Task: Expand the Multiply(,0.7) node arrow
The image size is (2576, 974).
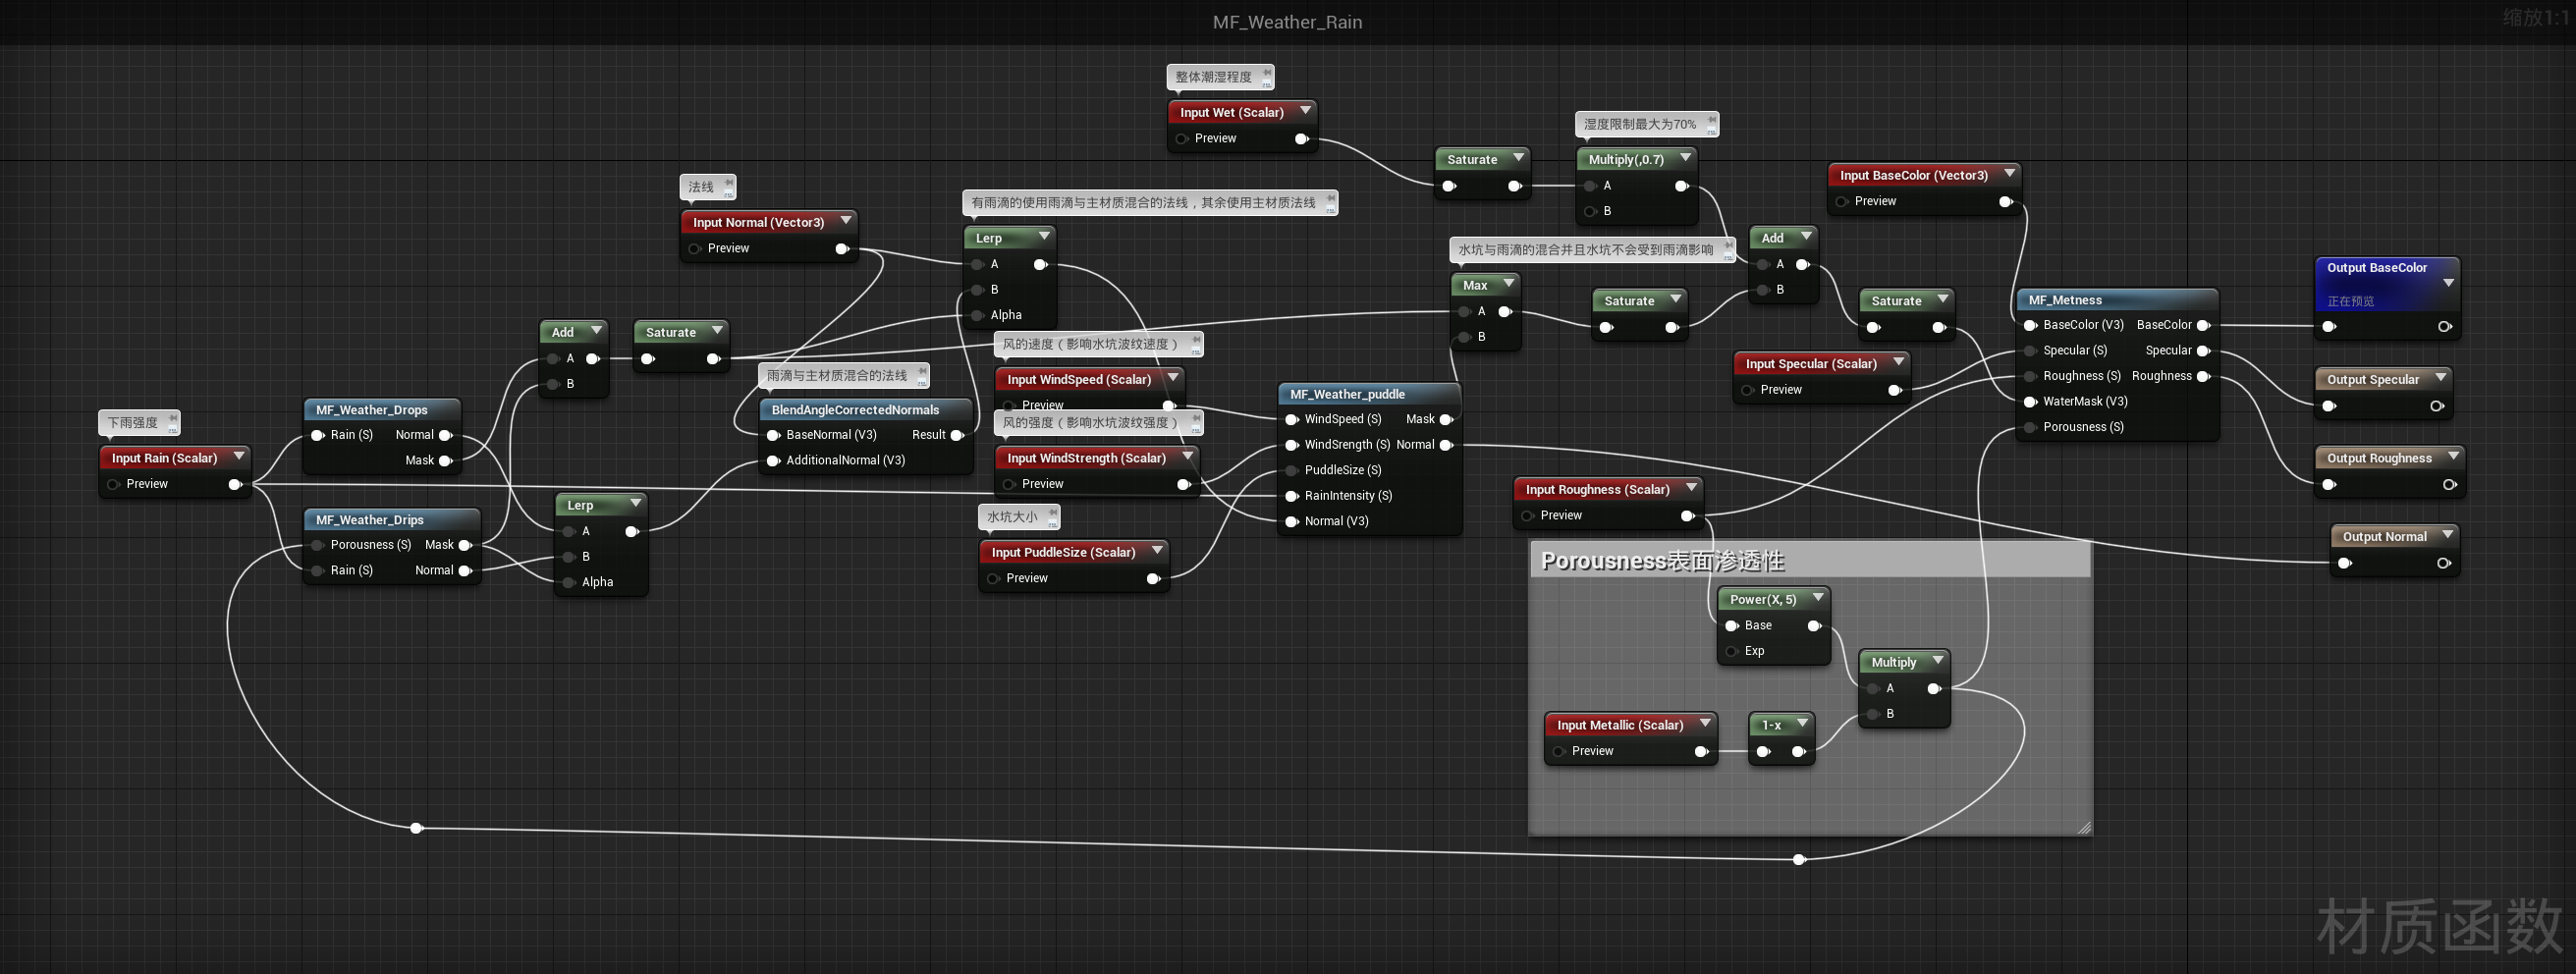Action: coord(1685,158)
